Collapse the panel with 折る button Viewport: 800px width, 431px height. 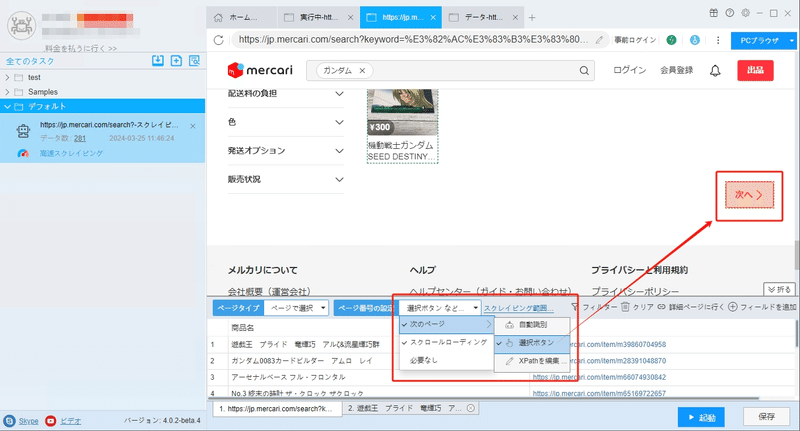coord(780,289)
